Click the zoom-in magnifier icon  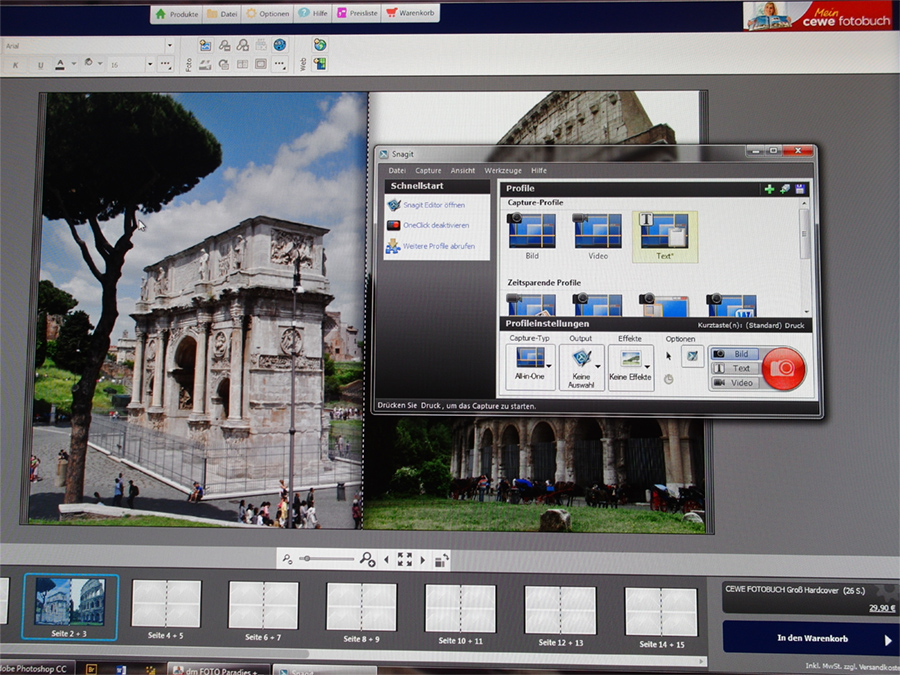point(368,560)
